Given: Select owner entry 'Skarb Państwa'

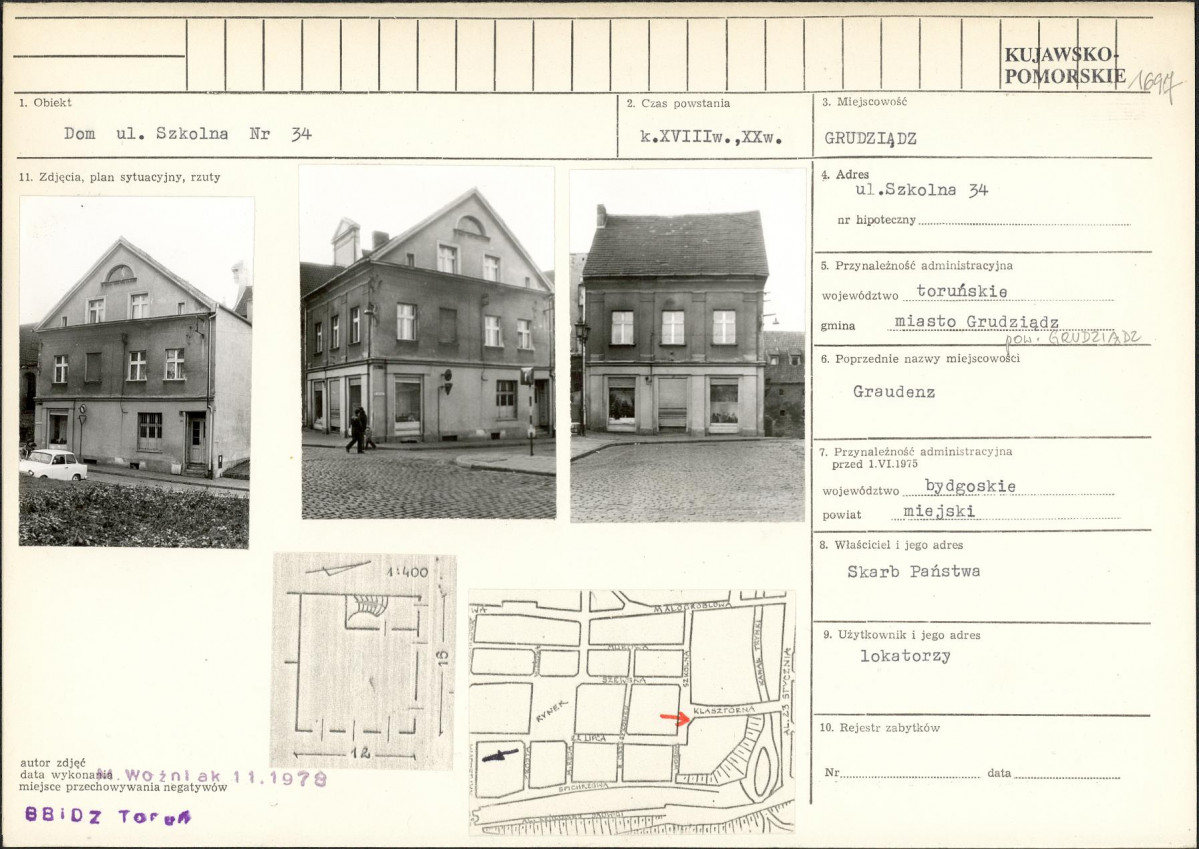Looking at the screenshot, I should click(913, 571).
